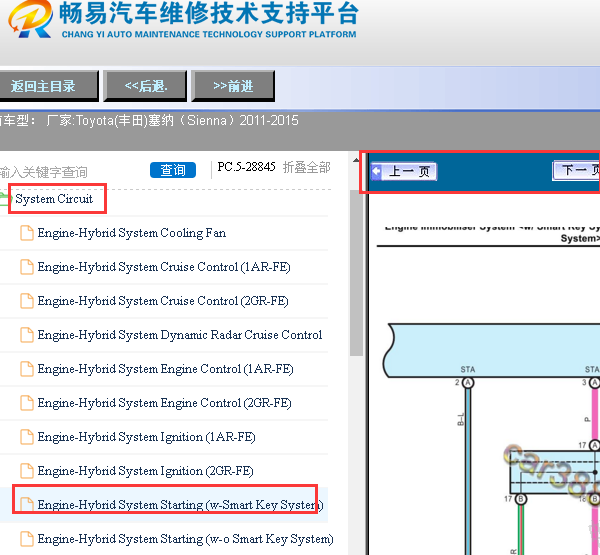Collapse the System Circuit folder

(x=54, y=199)
